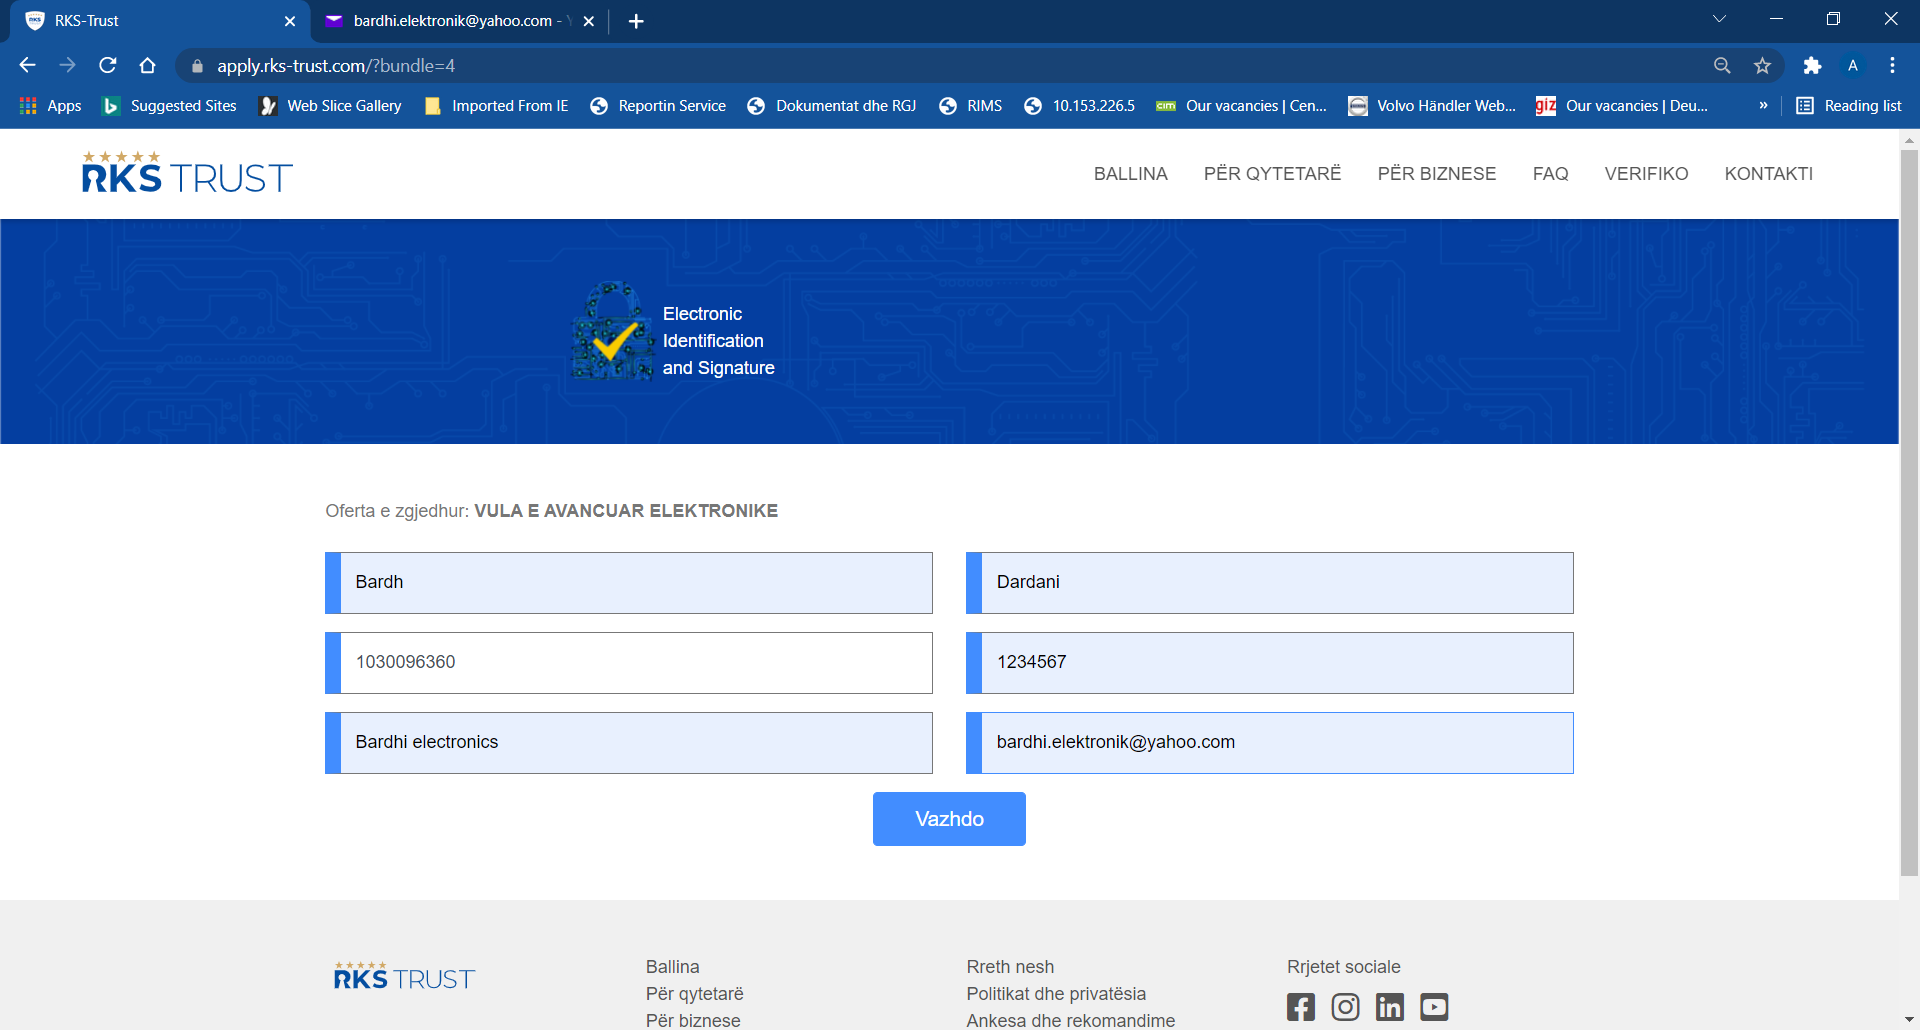Close the RKS-Trust tab
Viewport: 1920px width, 1030px height.
pos(290,21)
